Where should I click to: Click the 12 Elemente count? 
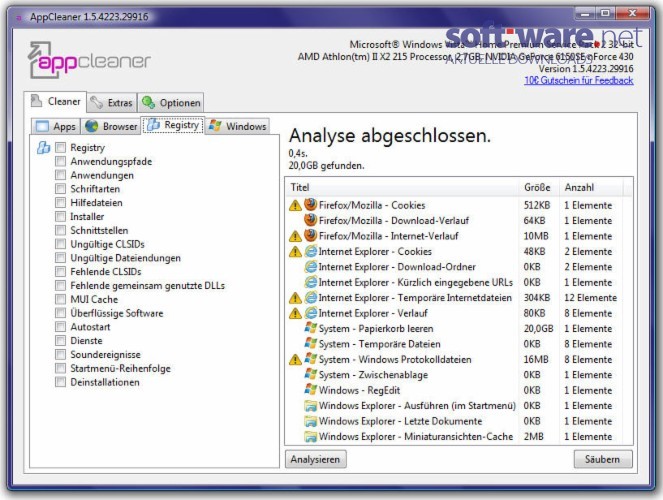pyautogui.click(x=590, y=298)
